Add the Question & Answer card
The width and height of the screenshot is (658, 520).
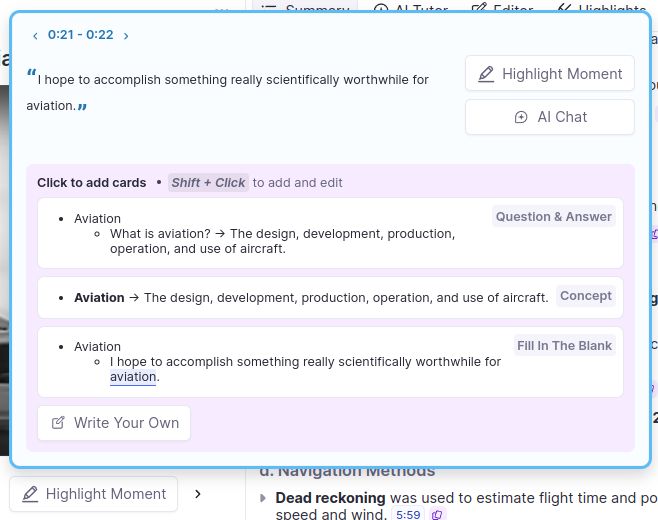(326, 233)
